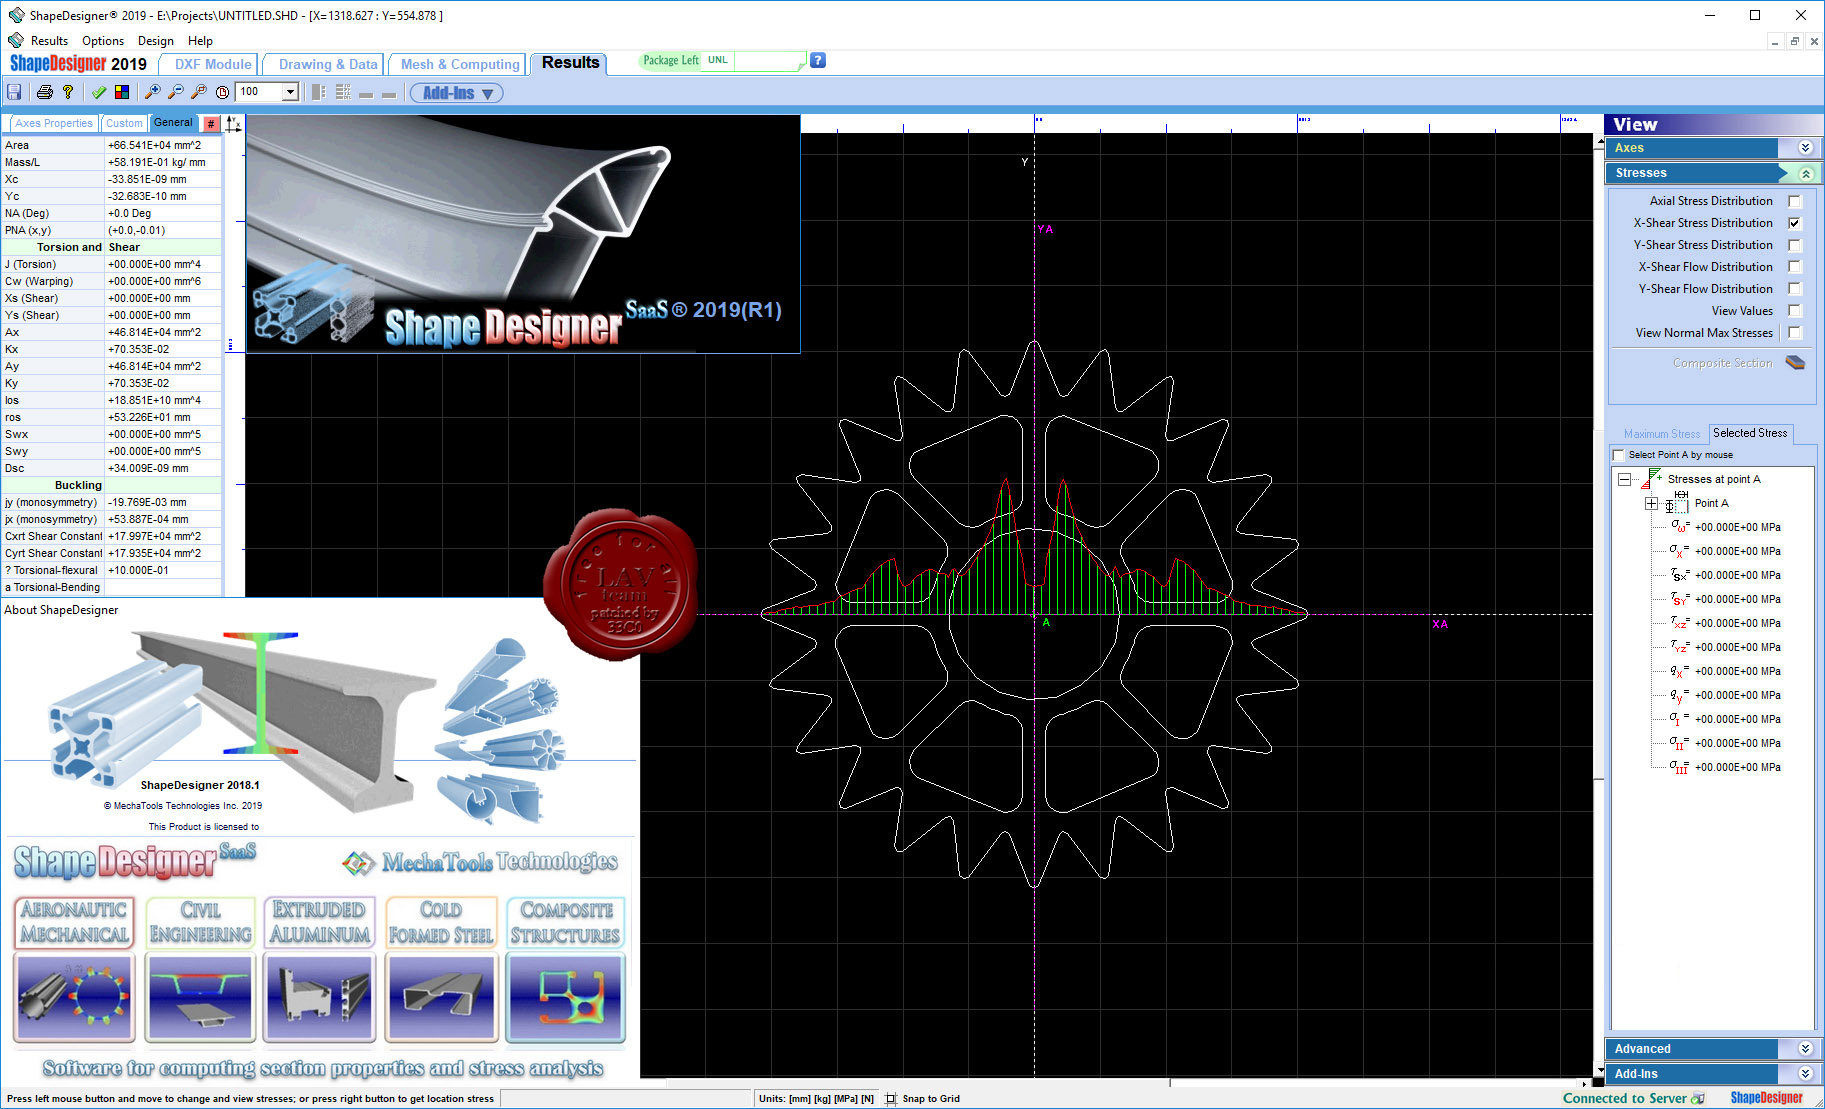Click the Cold Formed Steel label button
Image resolution: width=1825 pixels, height=1109 pixels.
pos(441,922)
